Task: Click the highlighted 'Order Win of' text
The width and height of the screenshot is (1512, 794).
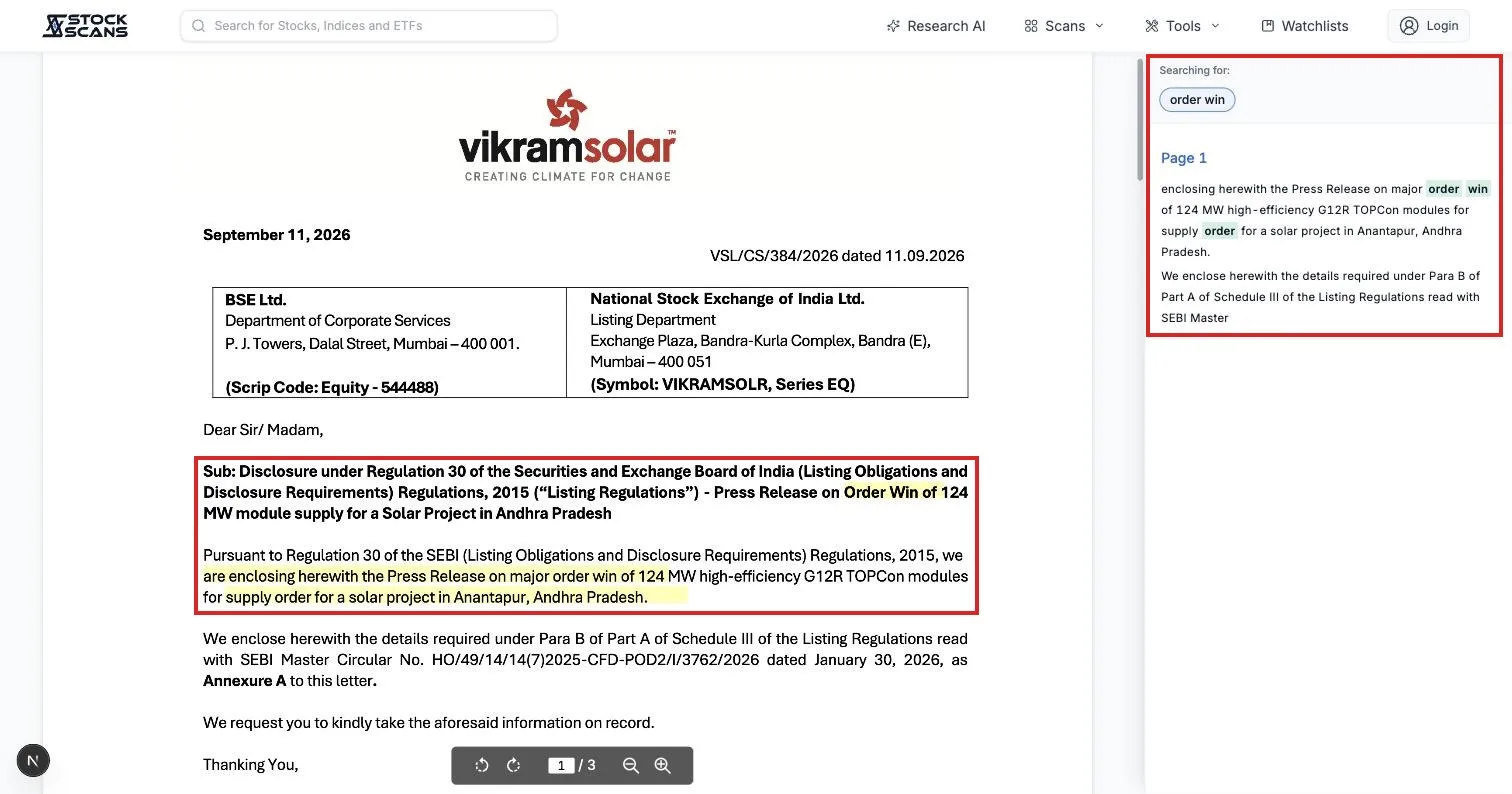Action: [x=890, y=492]
